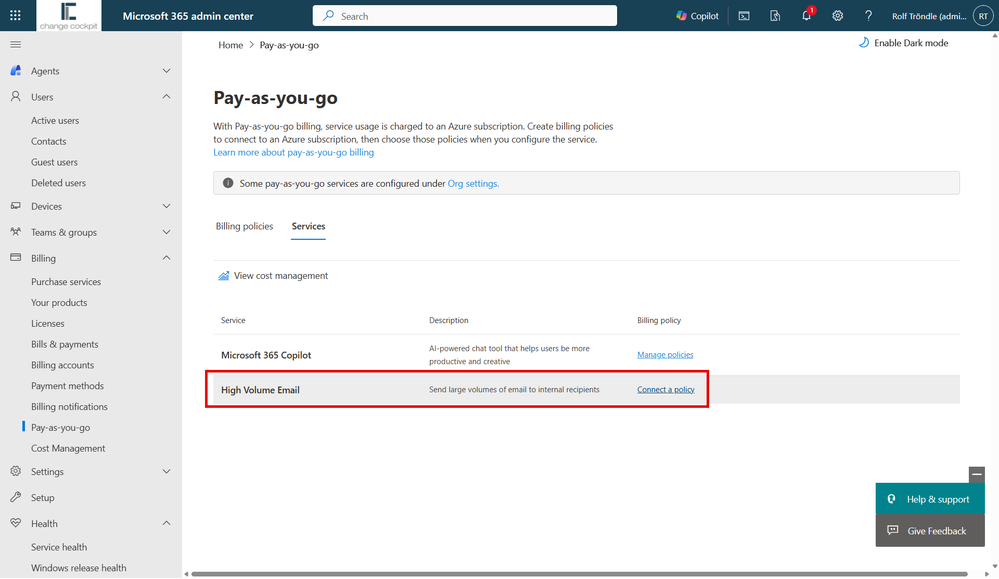Collapse the Billing section chevron
999x579 pixels.
point(166,258)
